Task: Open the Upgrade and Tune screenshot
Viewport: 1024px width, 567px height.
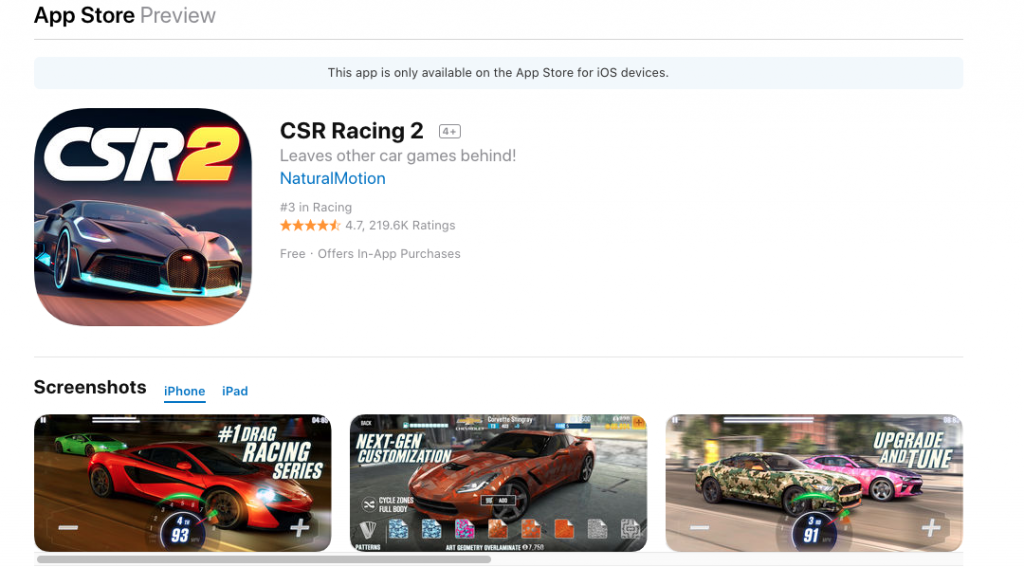Action: pos(814,483)
